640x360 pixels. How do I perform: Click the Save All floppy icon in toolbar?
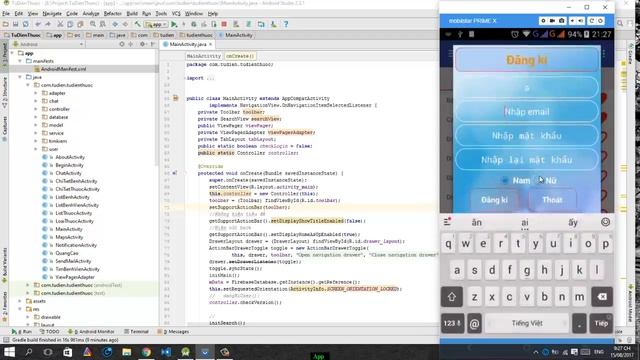(16, 24)
